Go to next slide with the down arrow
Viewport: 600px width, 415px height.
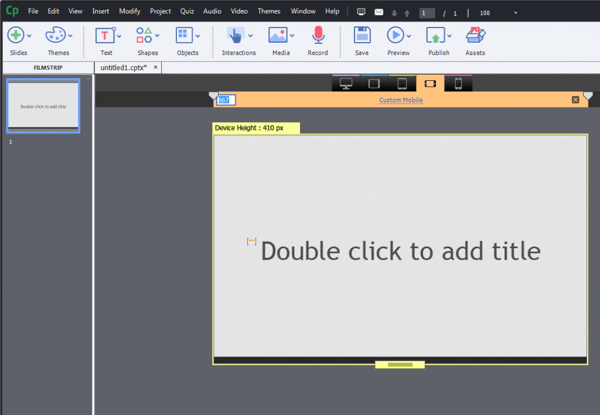[x=395, y=13]
